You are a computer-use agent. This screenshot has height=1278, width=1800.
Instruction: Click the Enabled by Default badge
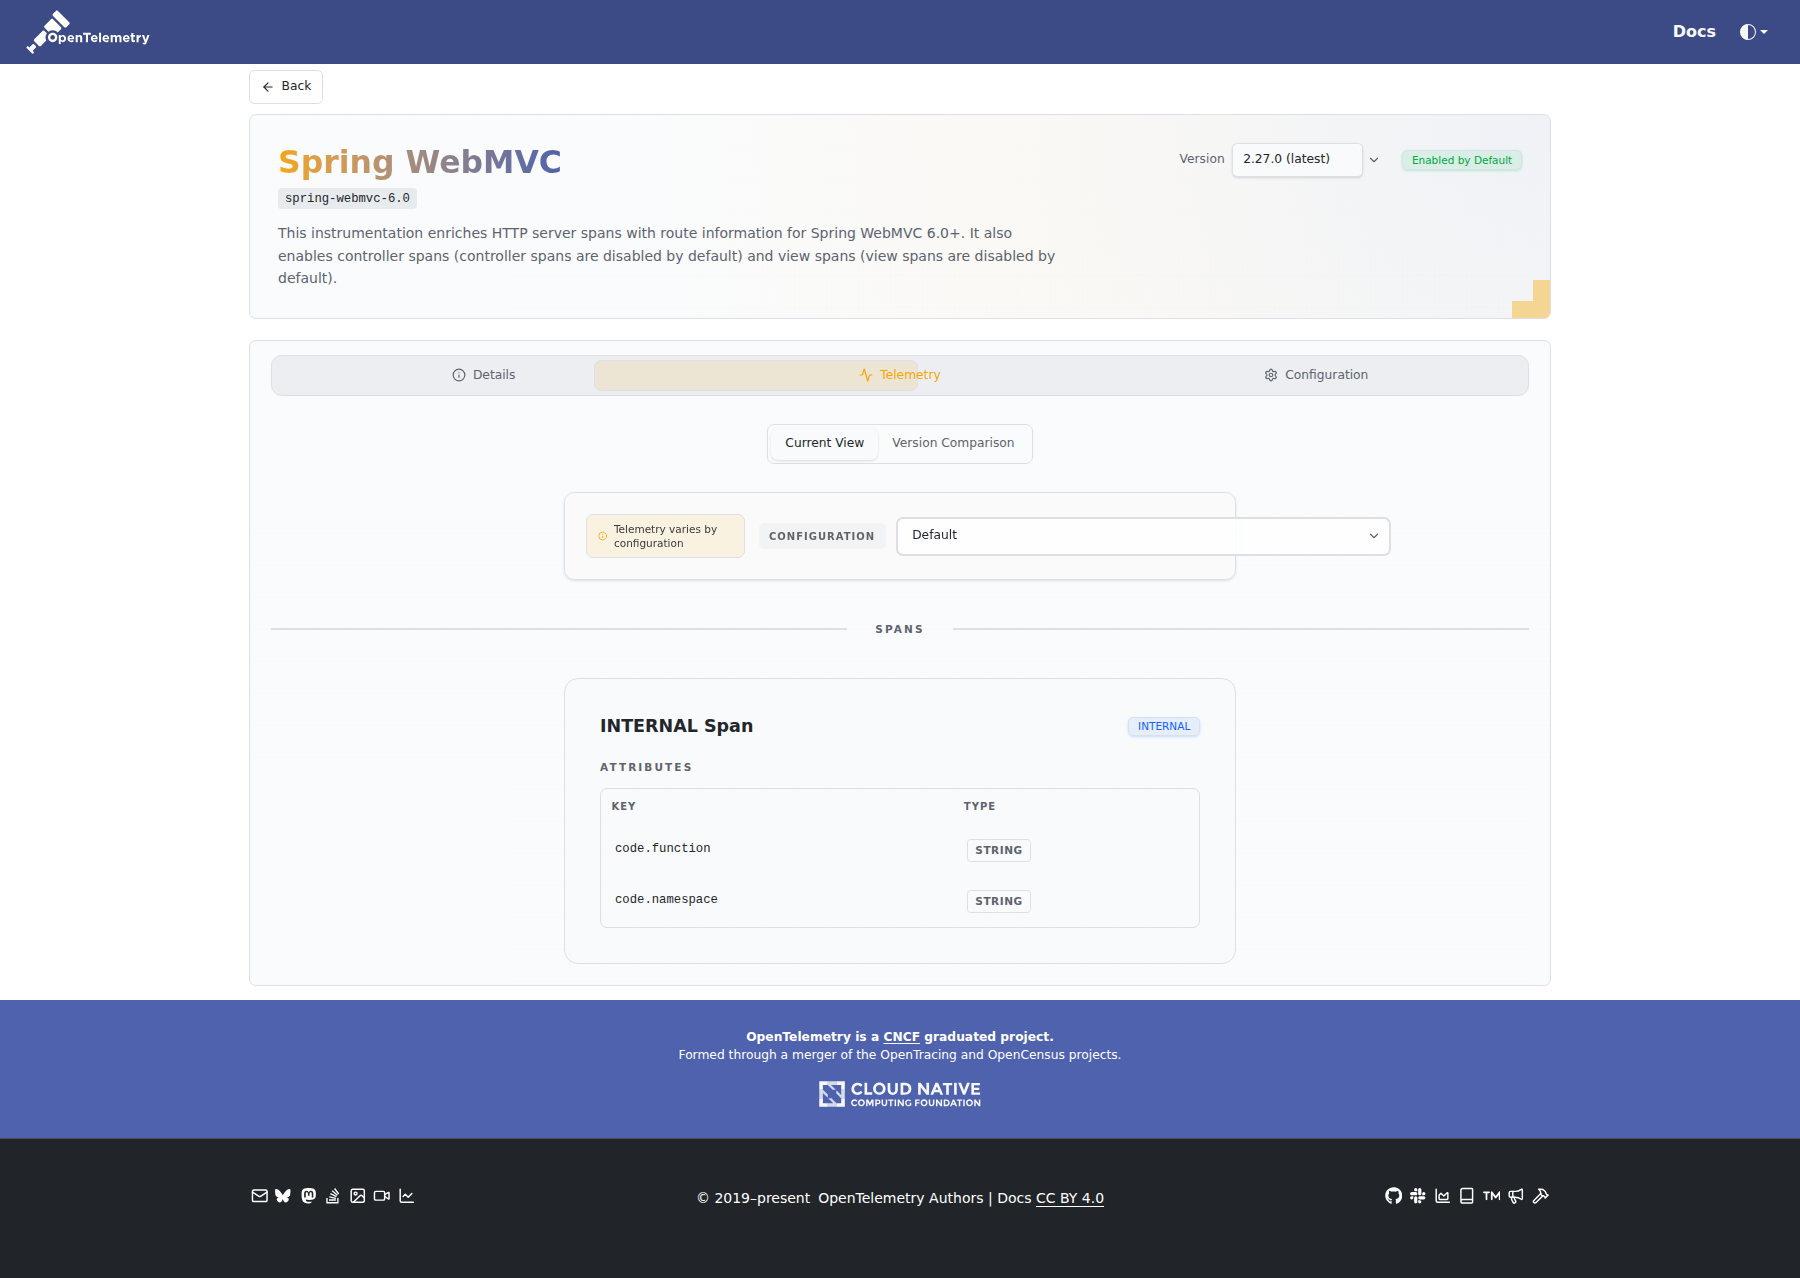(x=1462, y=160)
